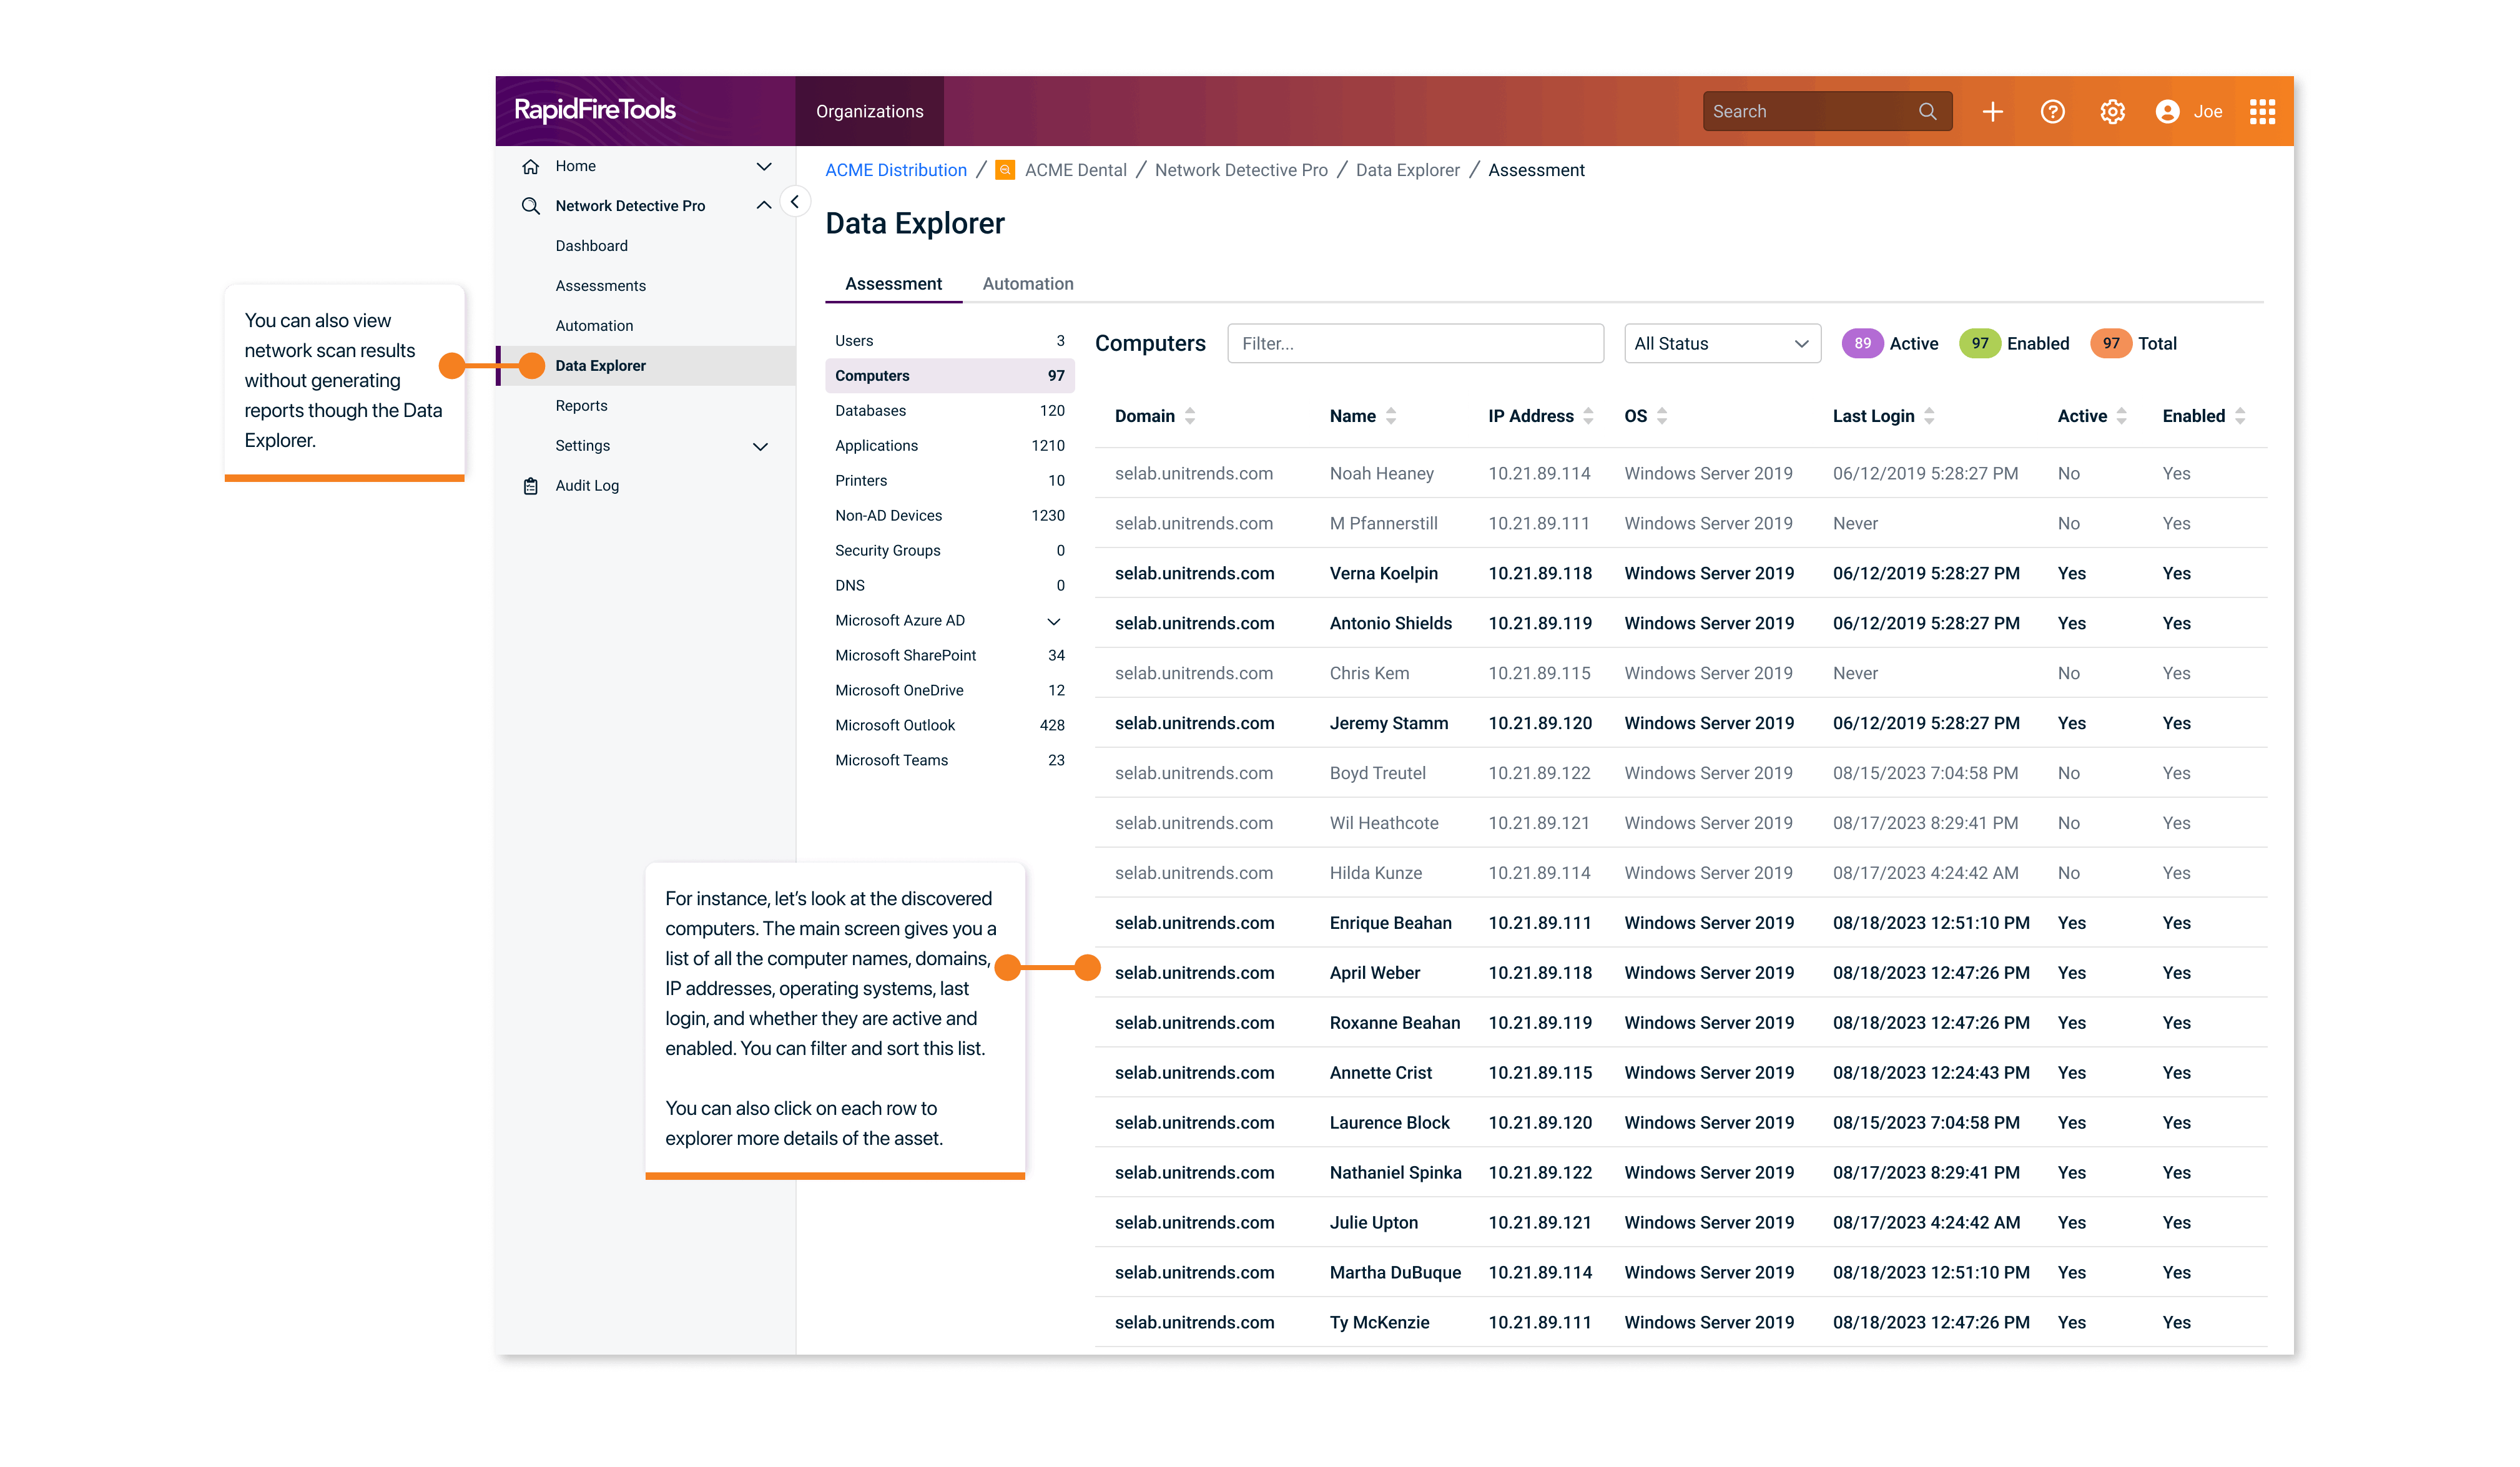
Task: Open the settings gear icon
Action: pos(2112,111)
